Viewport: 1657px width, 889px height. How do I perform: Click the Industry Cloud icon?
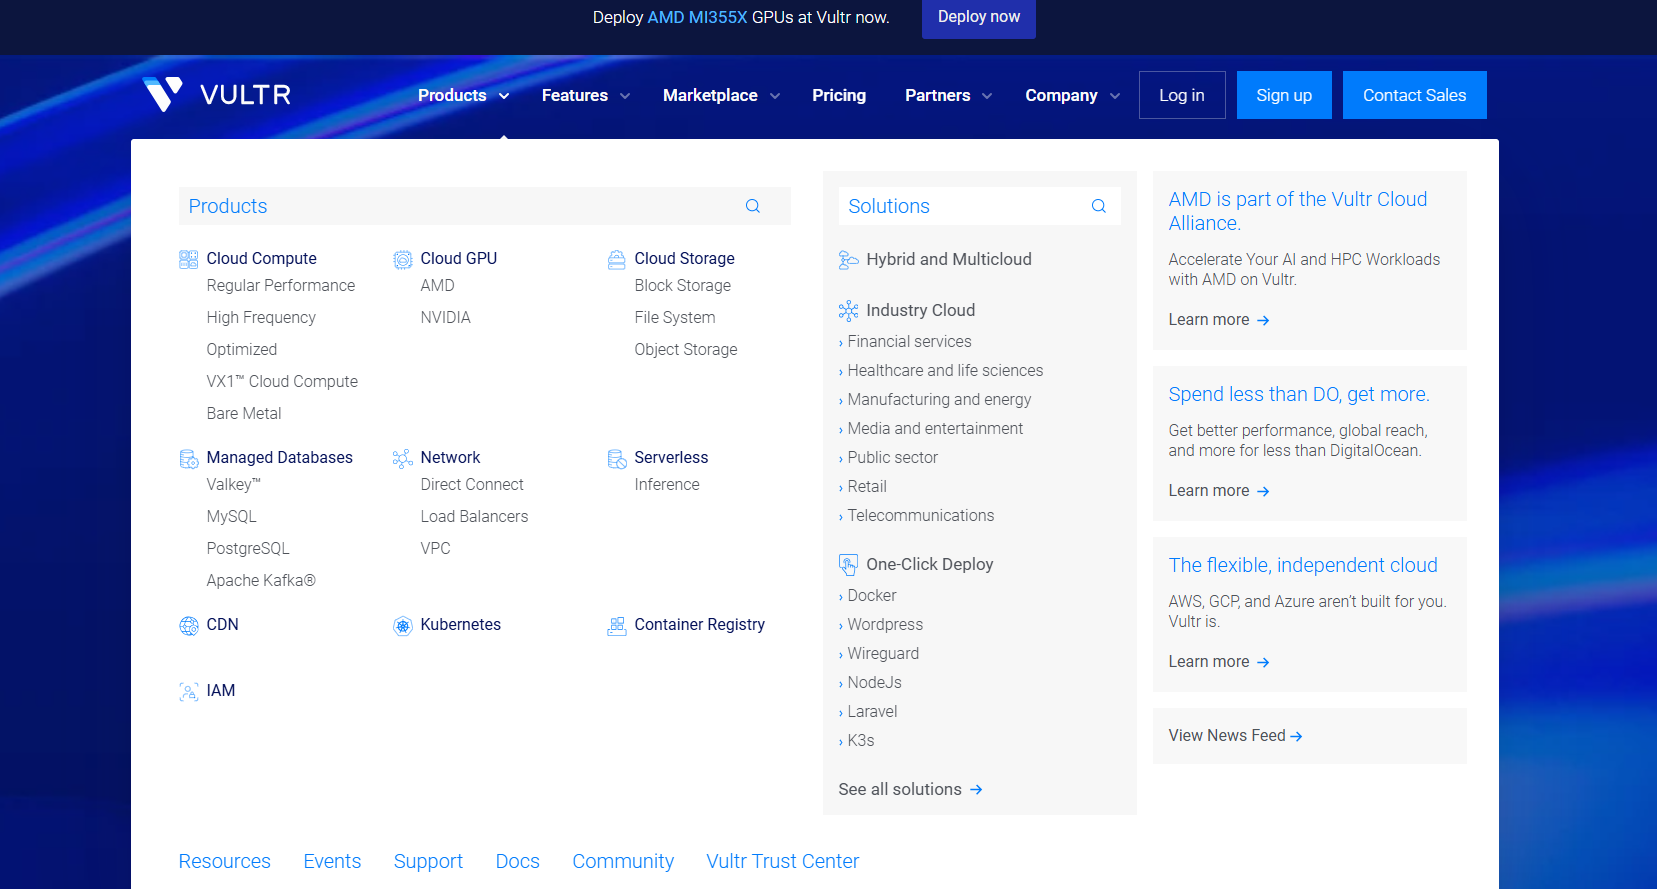tap(848, 311)
